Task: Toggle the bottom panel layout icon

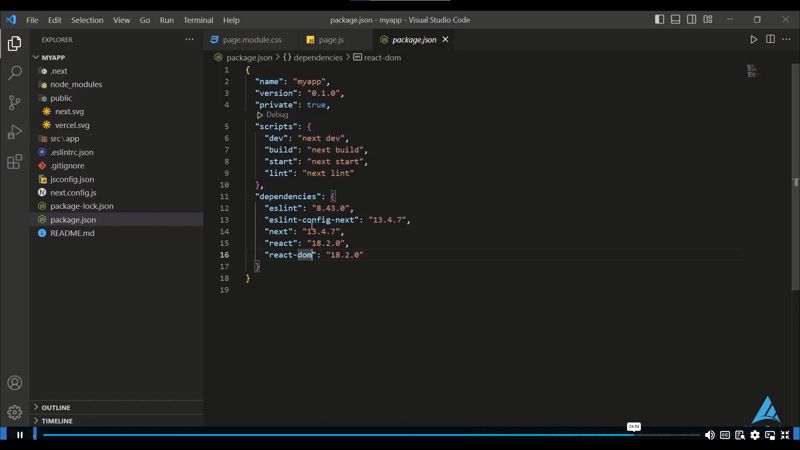Action: [x=675, y=19]
